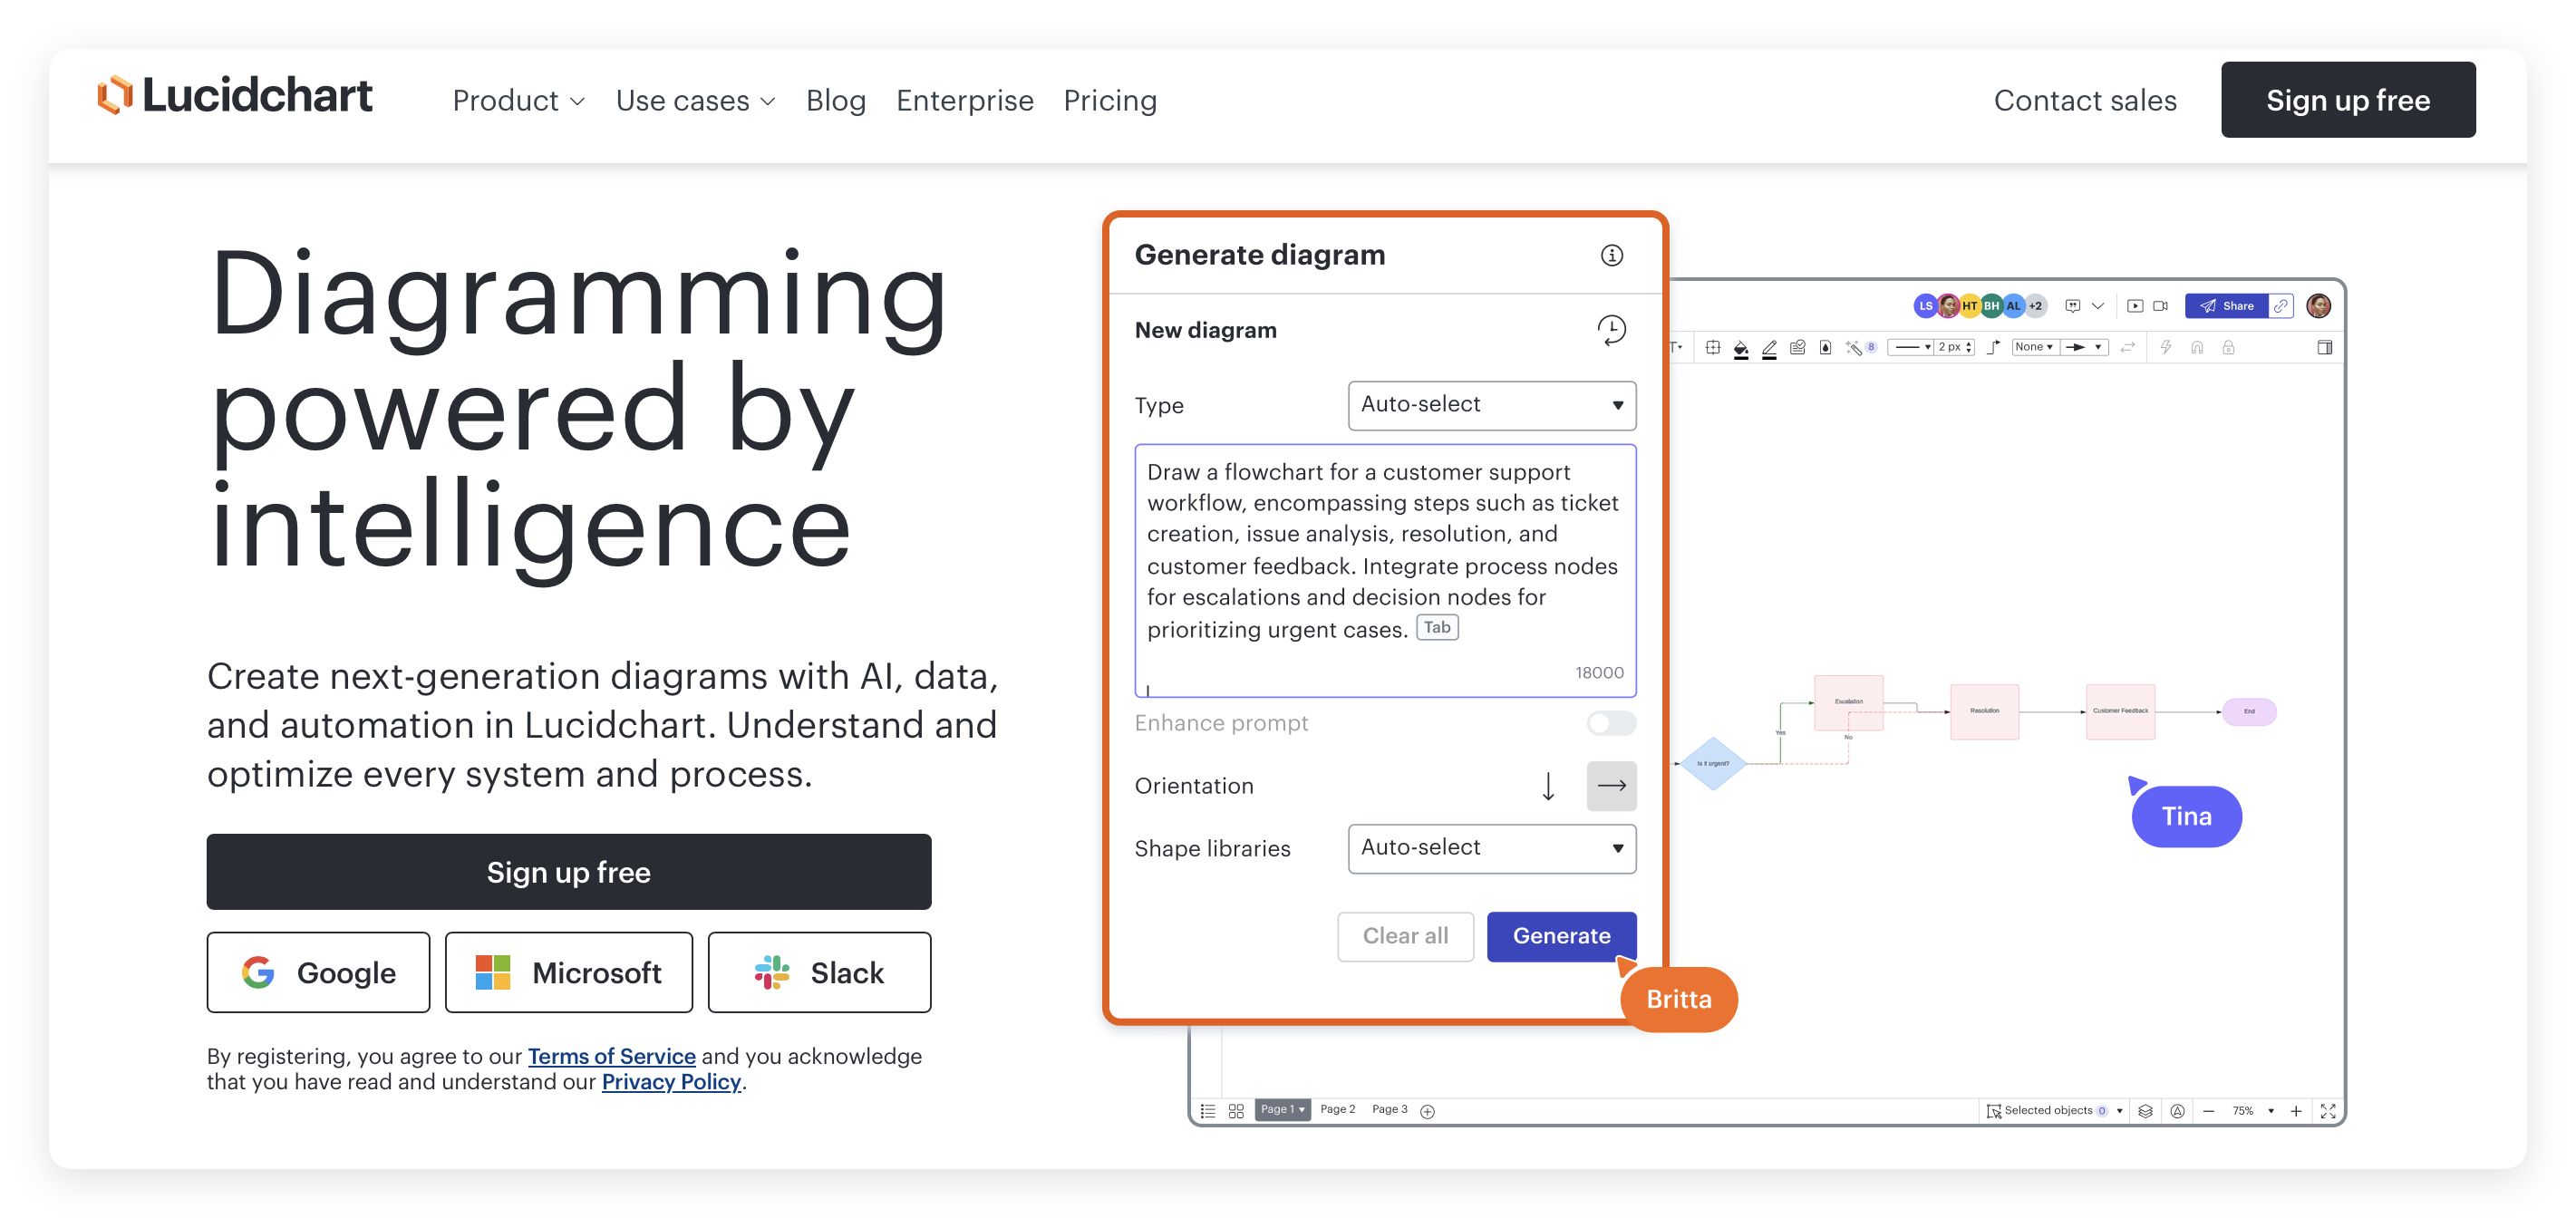Click inside the diagram prompt text box
Image resolution: width=2576 pixels, height=1218 pixels.
1384,560
